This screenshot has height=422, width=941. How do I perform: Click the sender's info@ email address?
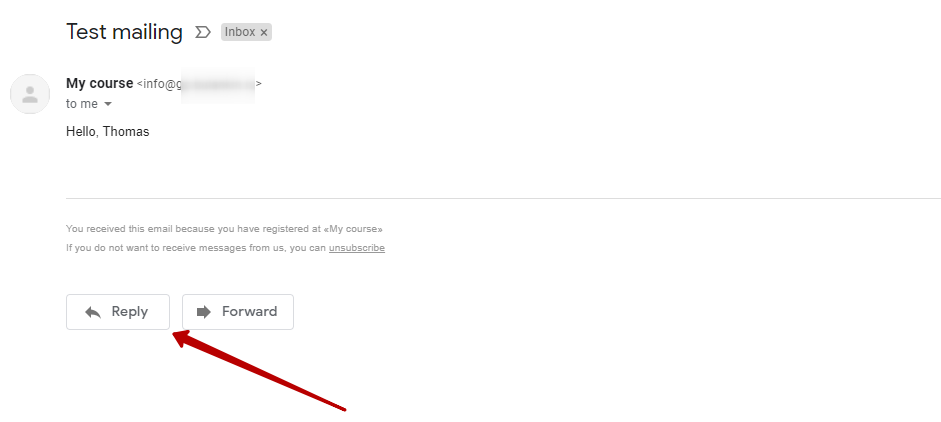click(199, 84)
